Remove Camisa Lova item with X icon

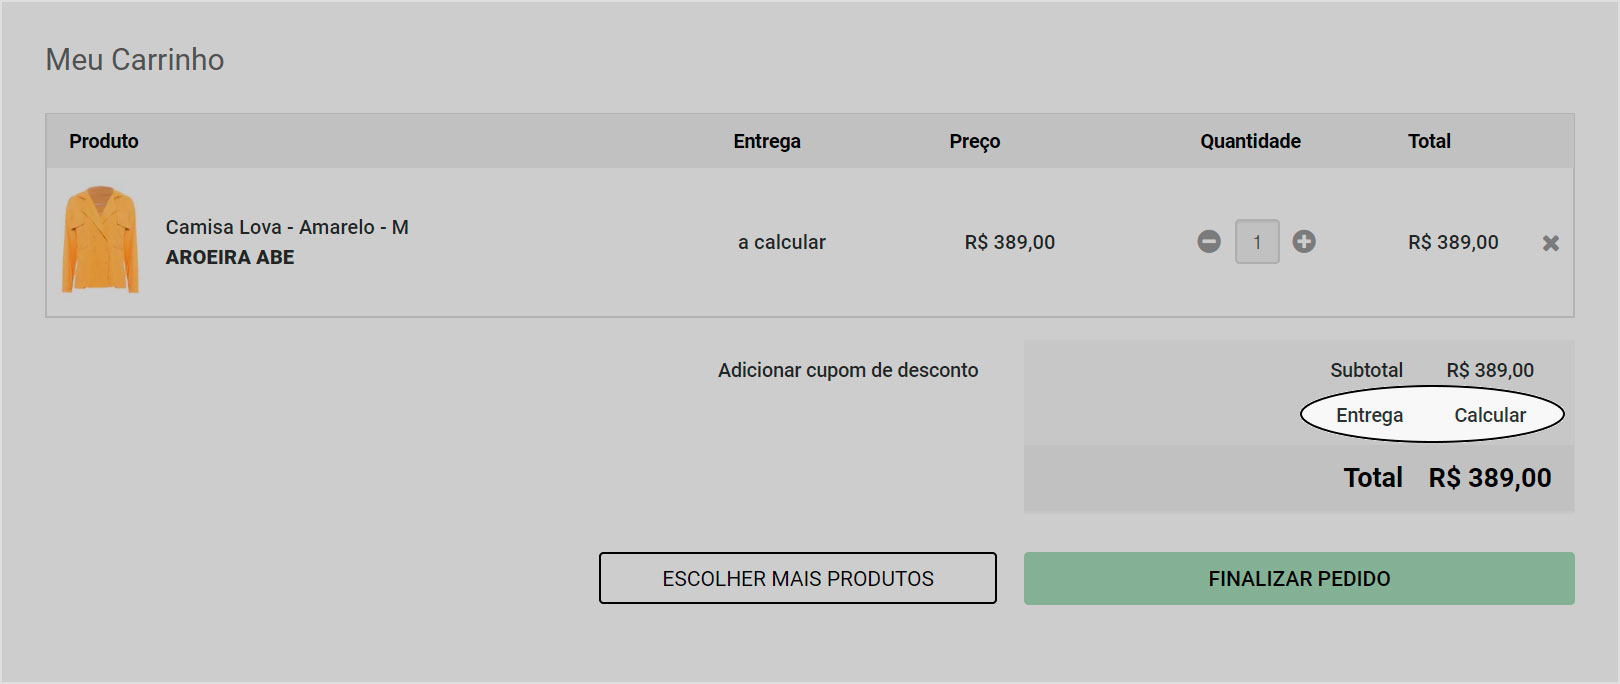pos(1551,243)
